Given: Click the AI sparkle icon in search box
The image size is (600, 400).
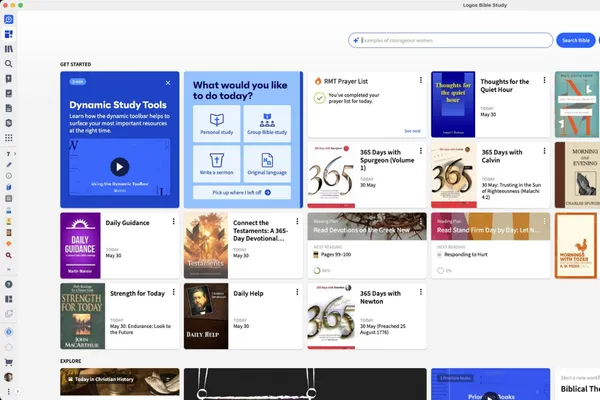Looking at the screenshot, I should tap(356, 40).
